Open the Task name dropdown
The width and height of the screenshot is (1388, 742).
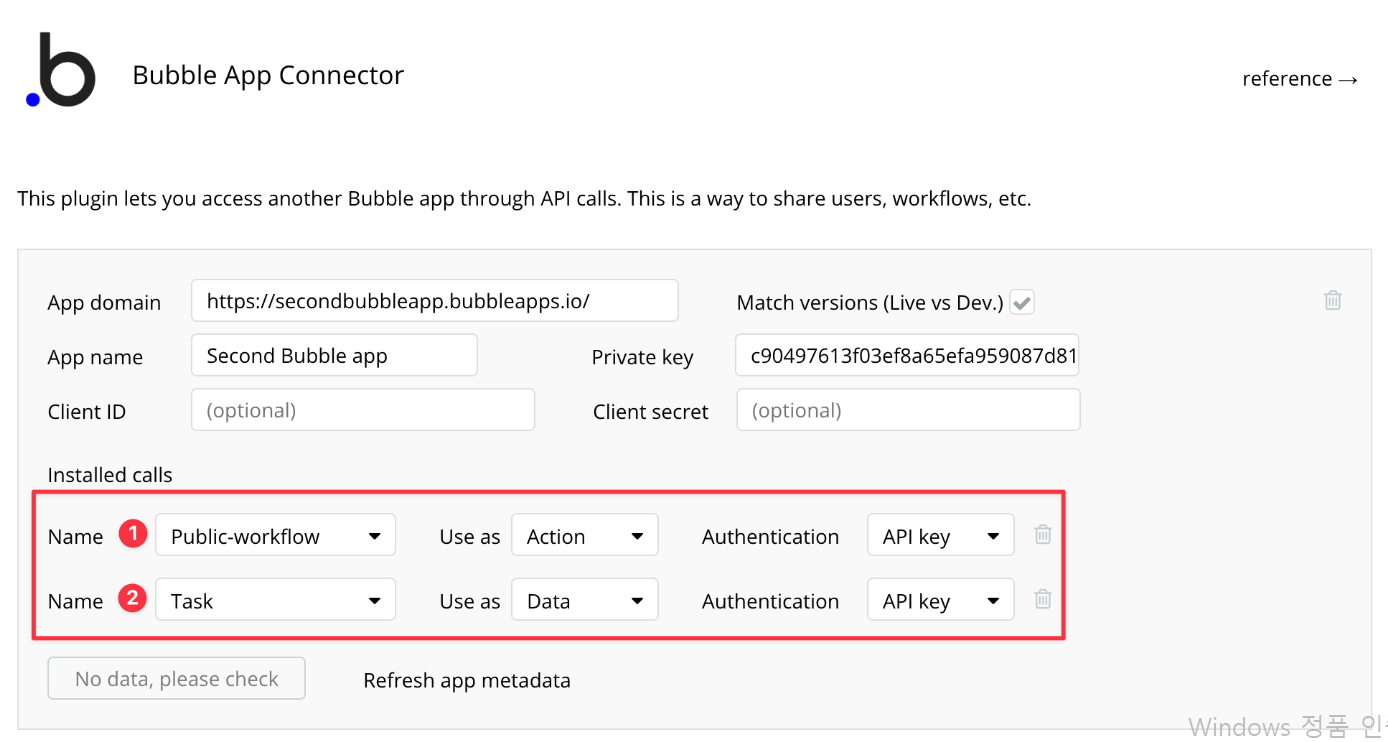[x=276, y=600]
